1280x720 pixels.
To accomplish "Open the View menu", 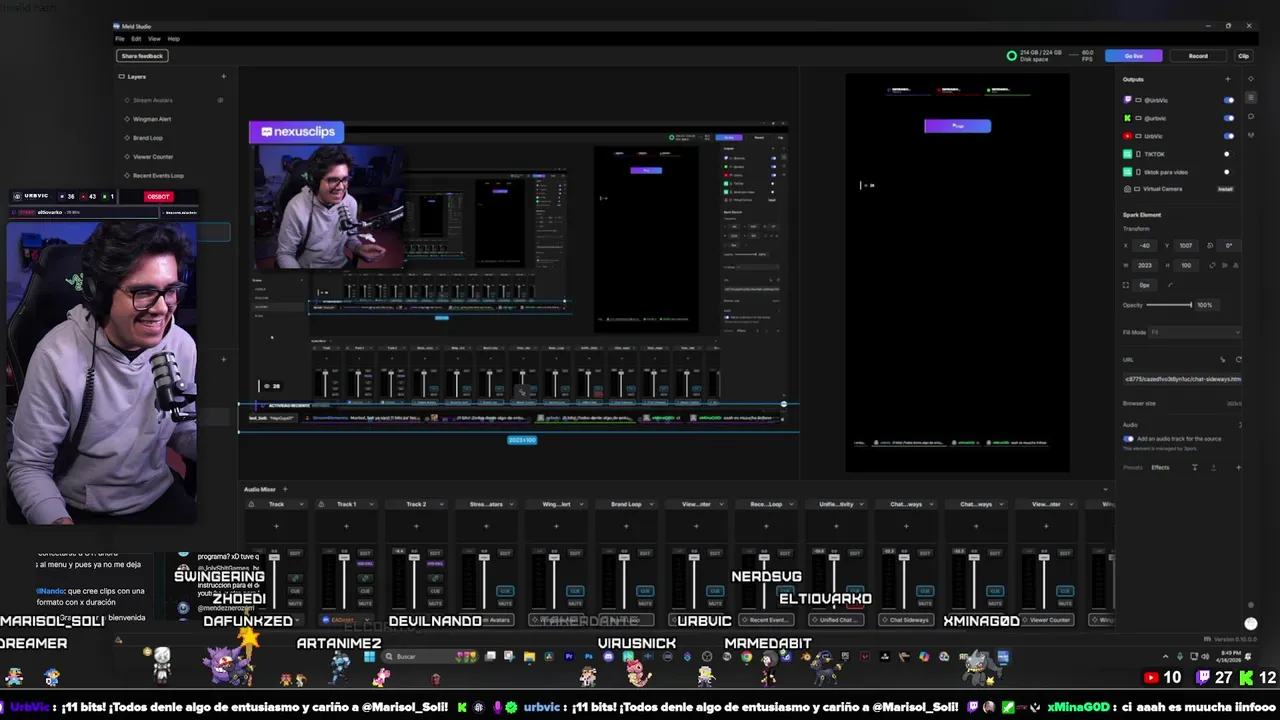I will pyautogui.click(x=154, y=39).
